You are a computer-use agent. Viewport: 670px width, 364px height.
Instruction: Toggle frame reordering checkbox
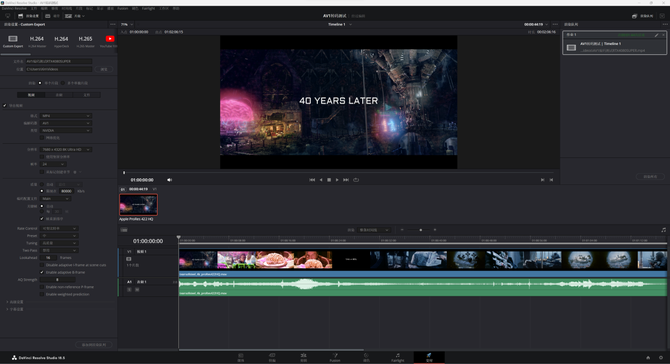pyautogui.click(x=42, y=218)
